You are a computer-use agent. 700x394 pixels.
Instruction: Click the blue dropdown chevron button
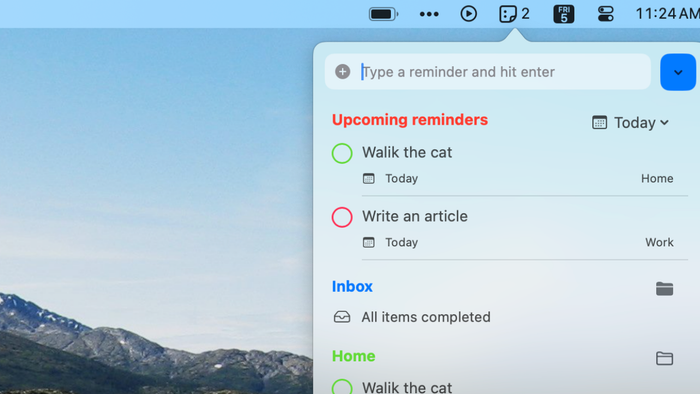(678, 72)
